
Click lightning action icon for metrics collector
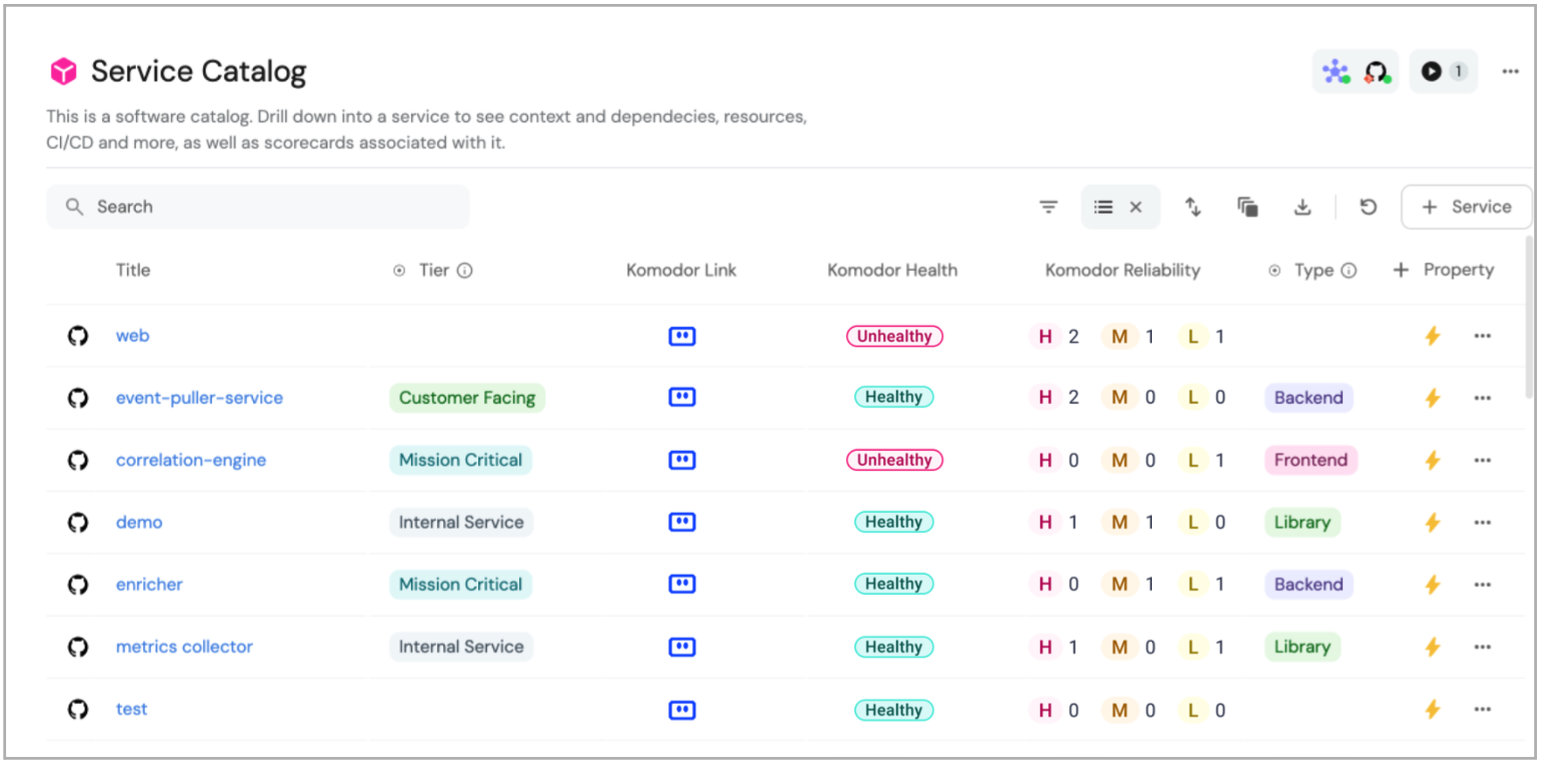click(1432, 647)
